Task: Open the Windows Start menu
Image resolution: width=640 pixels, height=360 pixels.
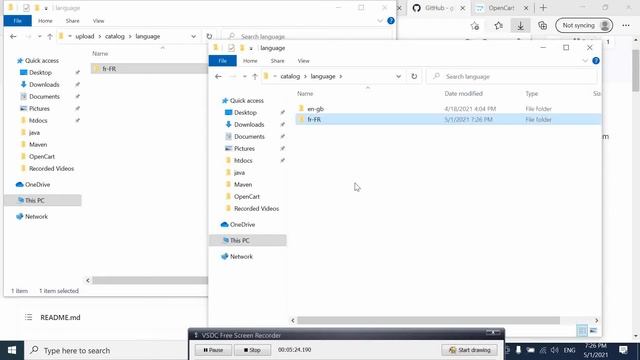Action: [x=12, y=350]
